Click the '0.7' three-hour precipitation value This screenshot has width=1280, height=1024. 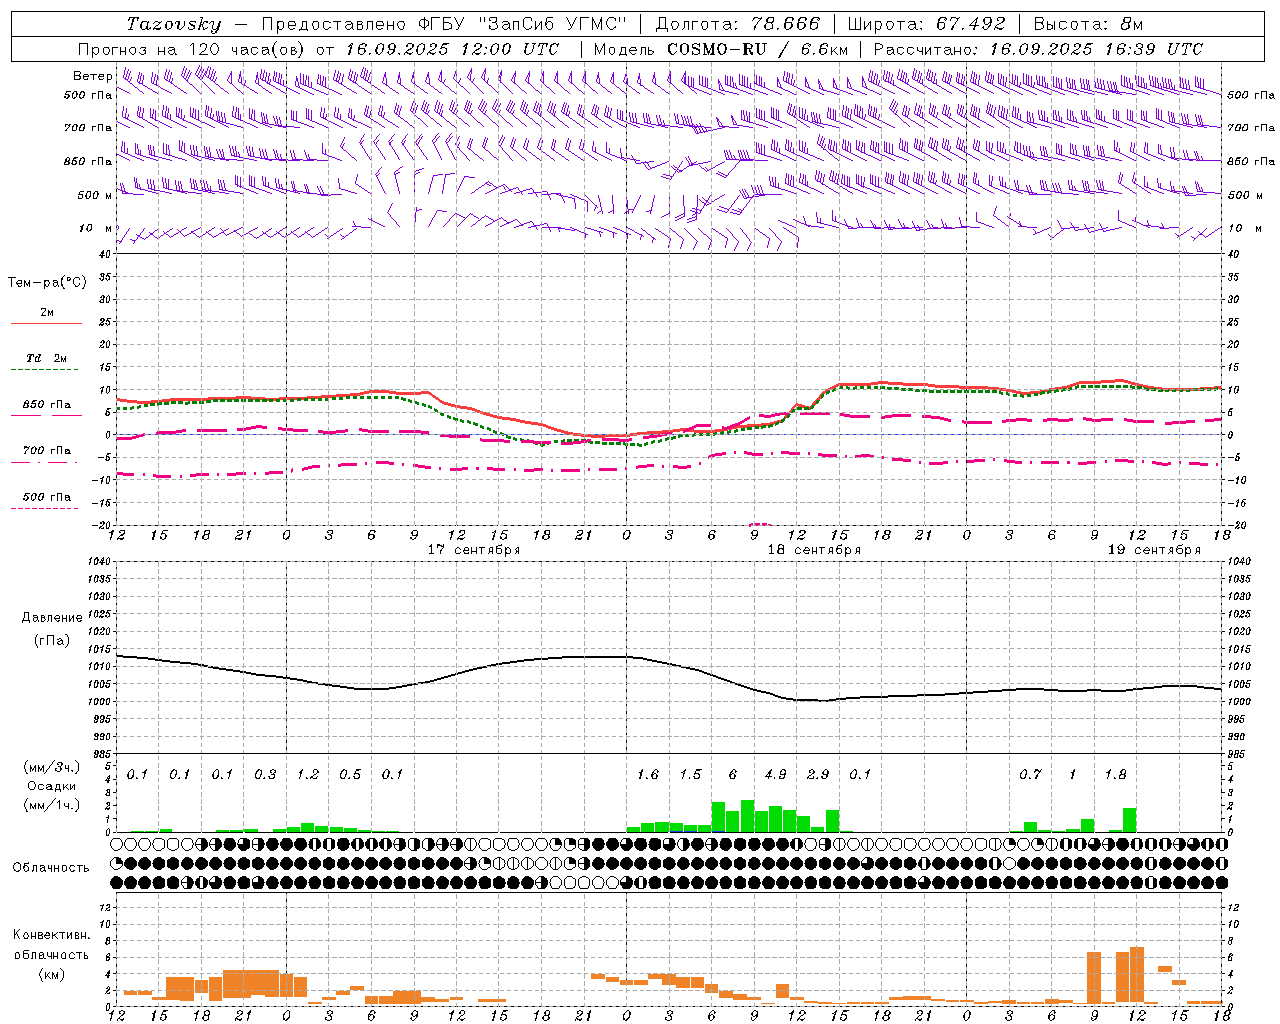(1030, 775)
